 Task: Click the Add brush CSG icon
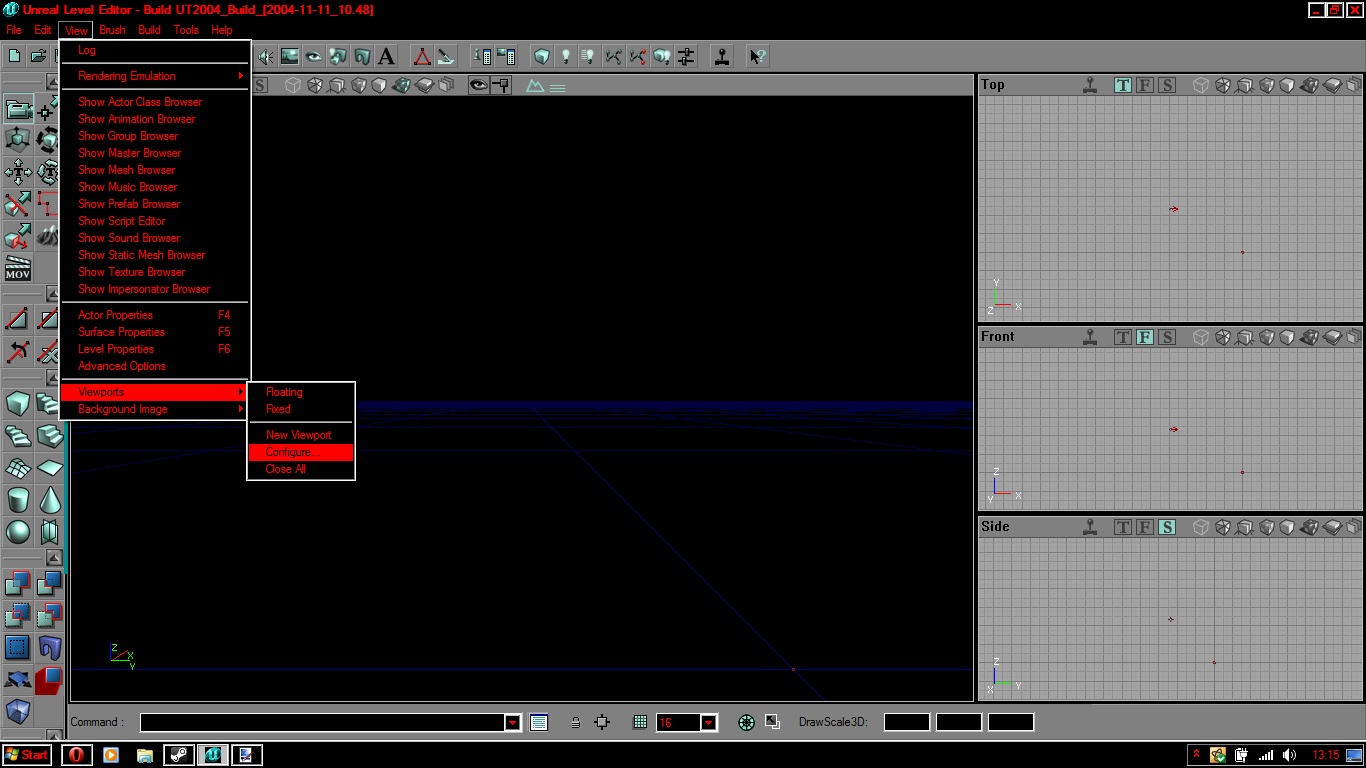18,582
